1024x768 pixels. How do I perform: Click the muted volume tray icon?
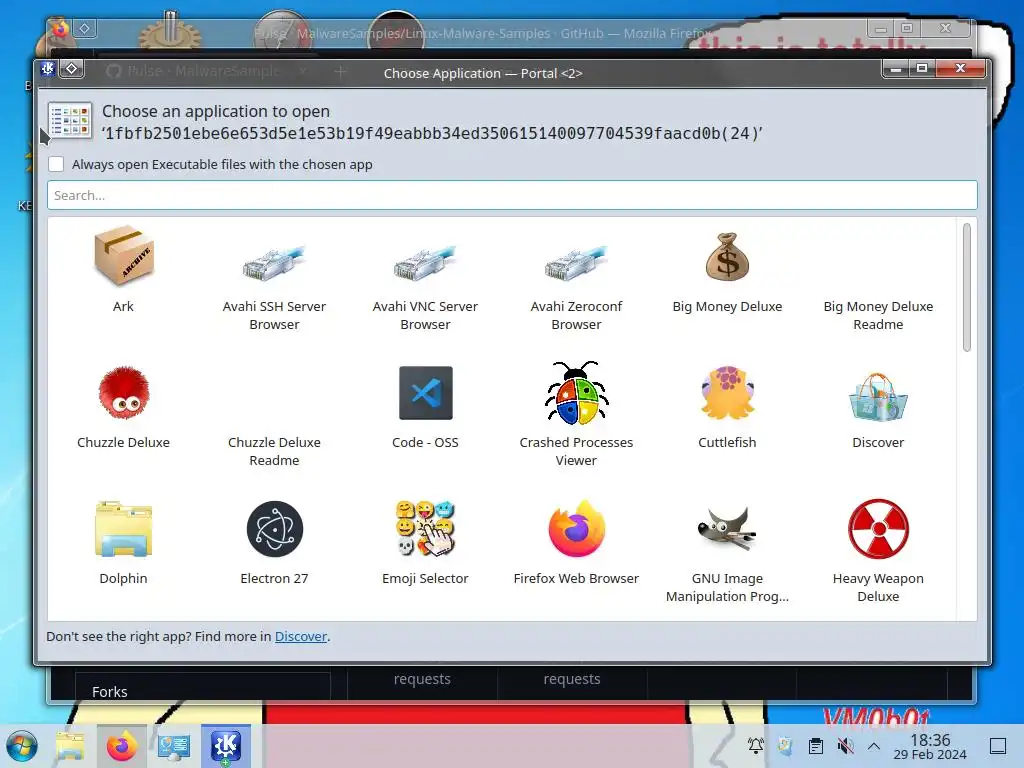(845, 745)
